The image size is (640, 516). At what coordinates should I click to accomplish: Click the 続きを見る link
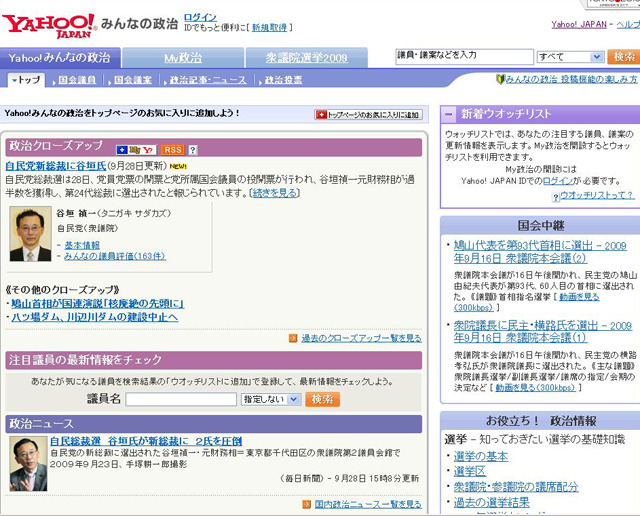click(x=275, y=193)
